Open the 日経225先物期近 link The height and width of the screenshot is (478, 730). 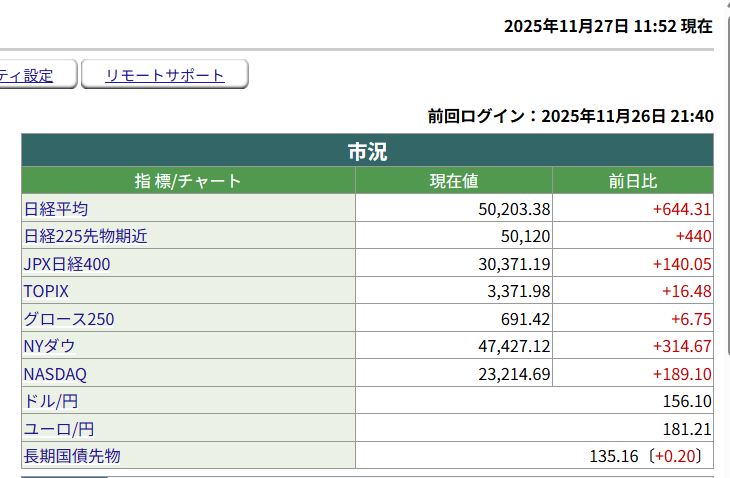click(x=85, y=237)
